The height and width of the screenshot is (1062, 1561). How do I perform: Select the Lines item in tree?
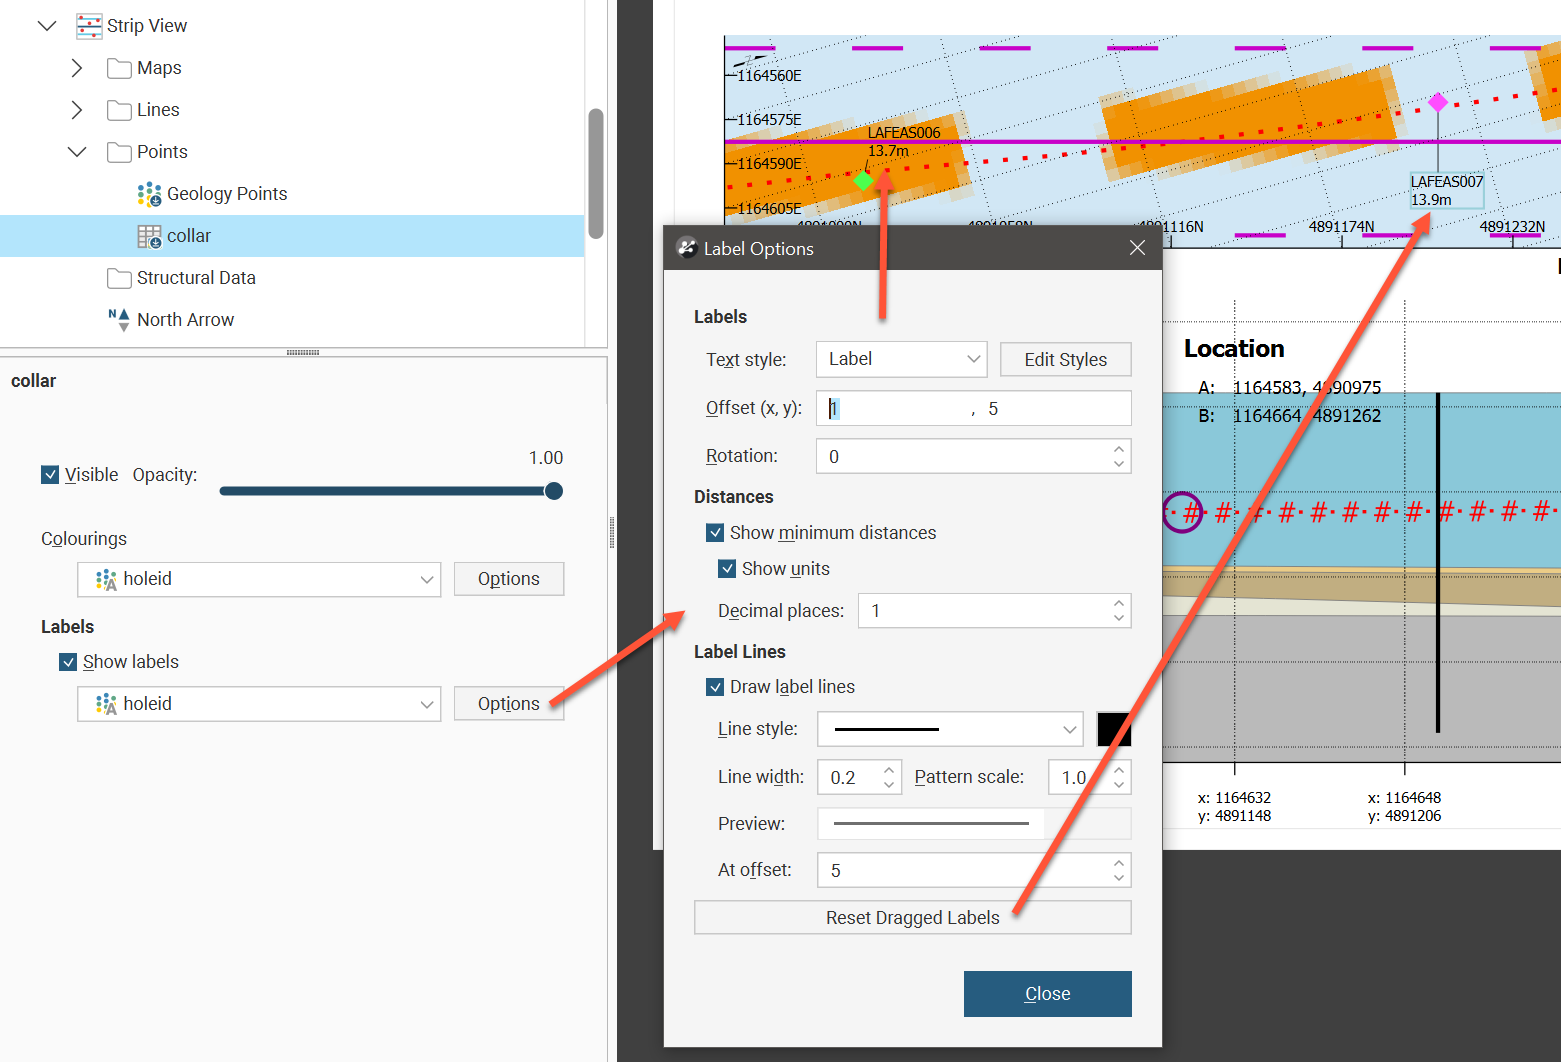(x=158, y=110)
